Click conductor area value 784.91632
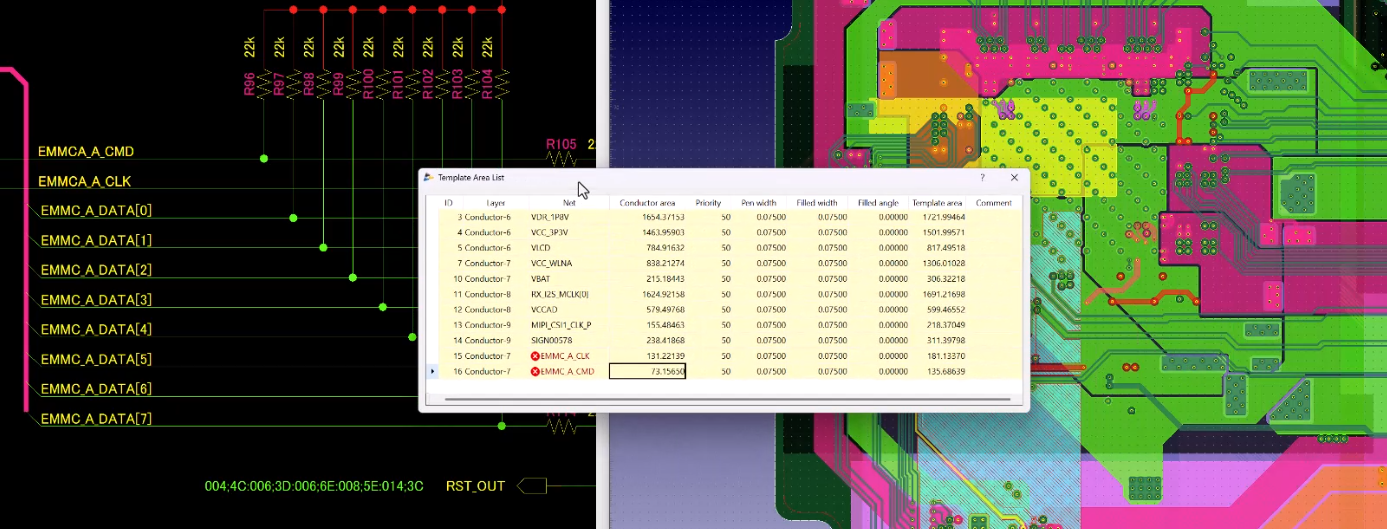This screenshot has width=1387, height=529. 664,248
